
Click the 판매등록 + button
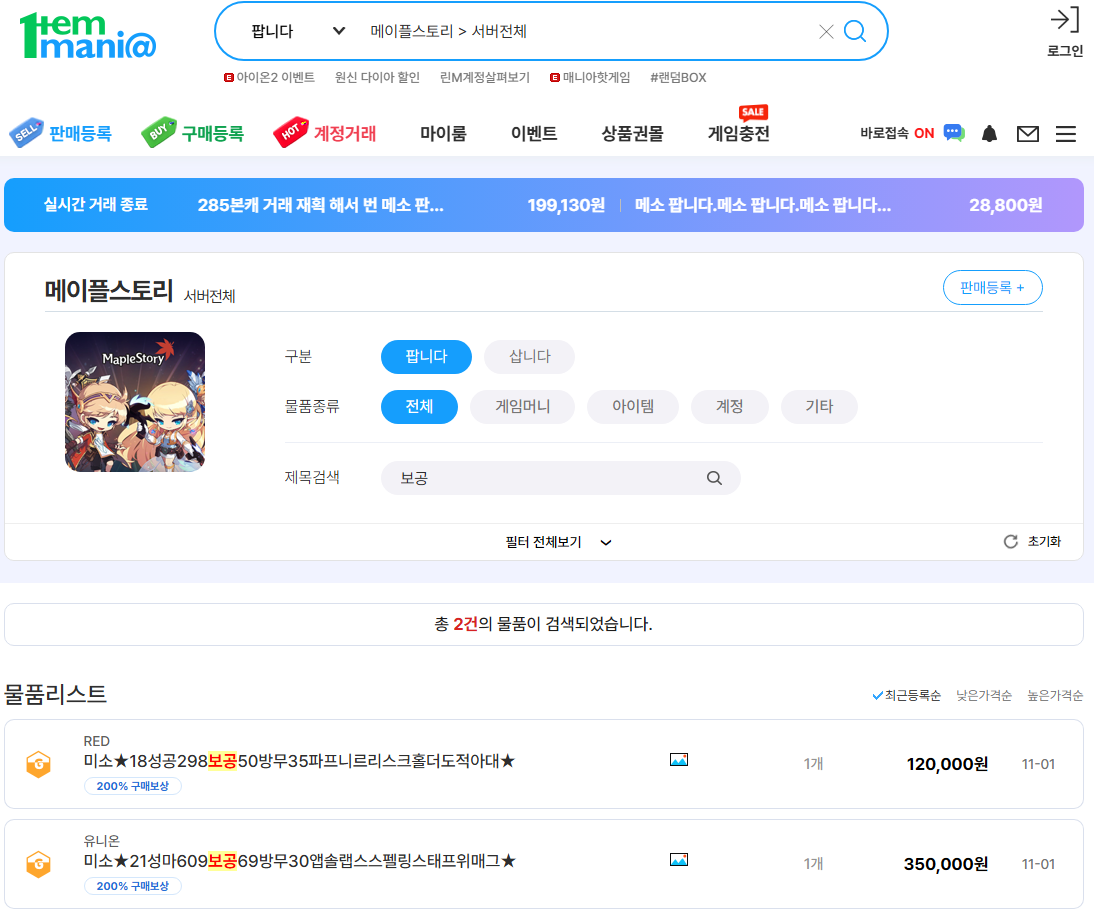coord(992,287)
